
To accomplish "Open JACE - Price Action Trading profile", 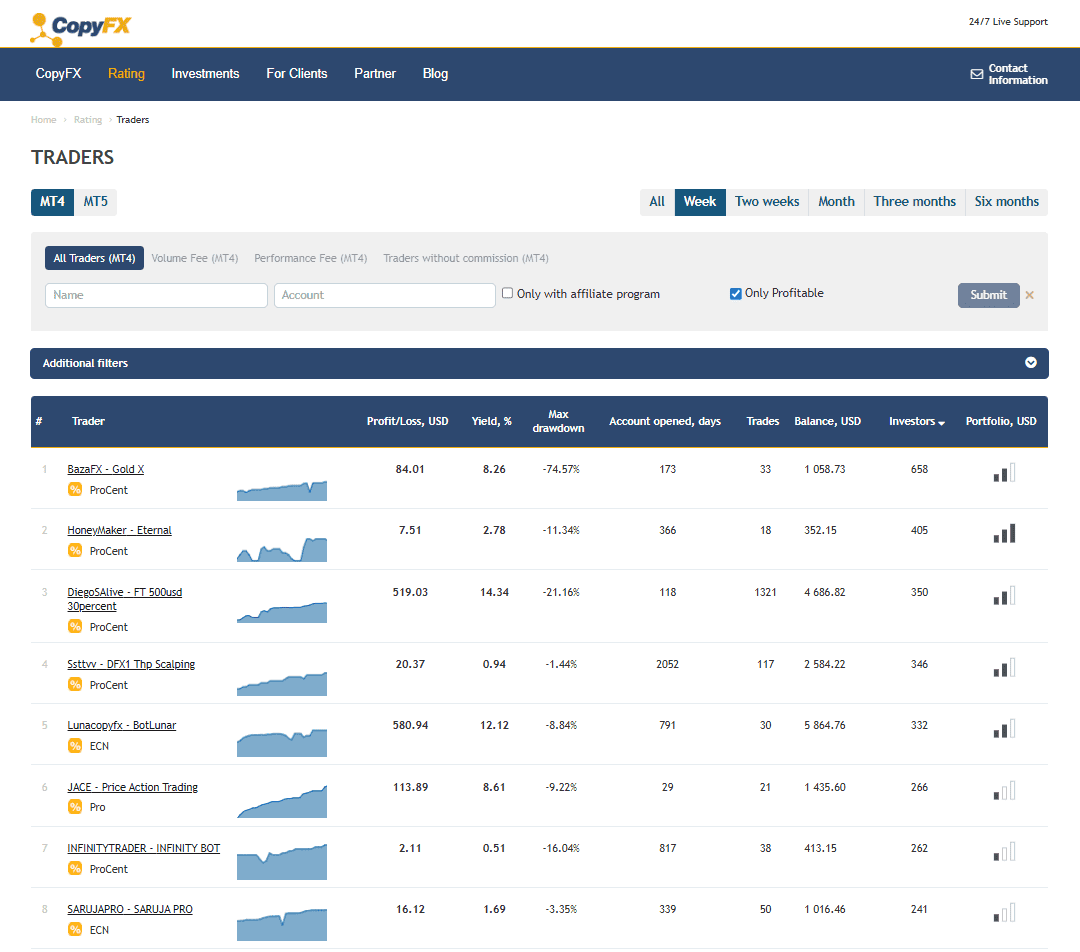I will point(132,787).
